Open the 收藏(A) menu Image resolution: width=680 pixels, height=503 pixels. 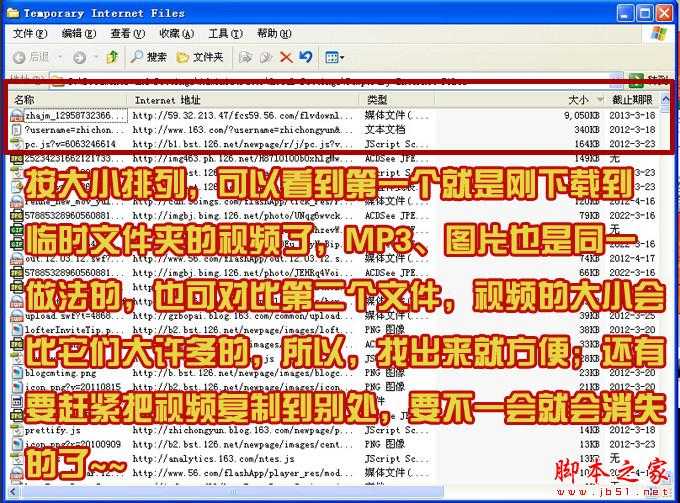[176, 33]
